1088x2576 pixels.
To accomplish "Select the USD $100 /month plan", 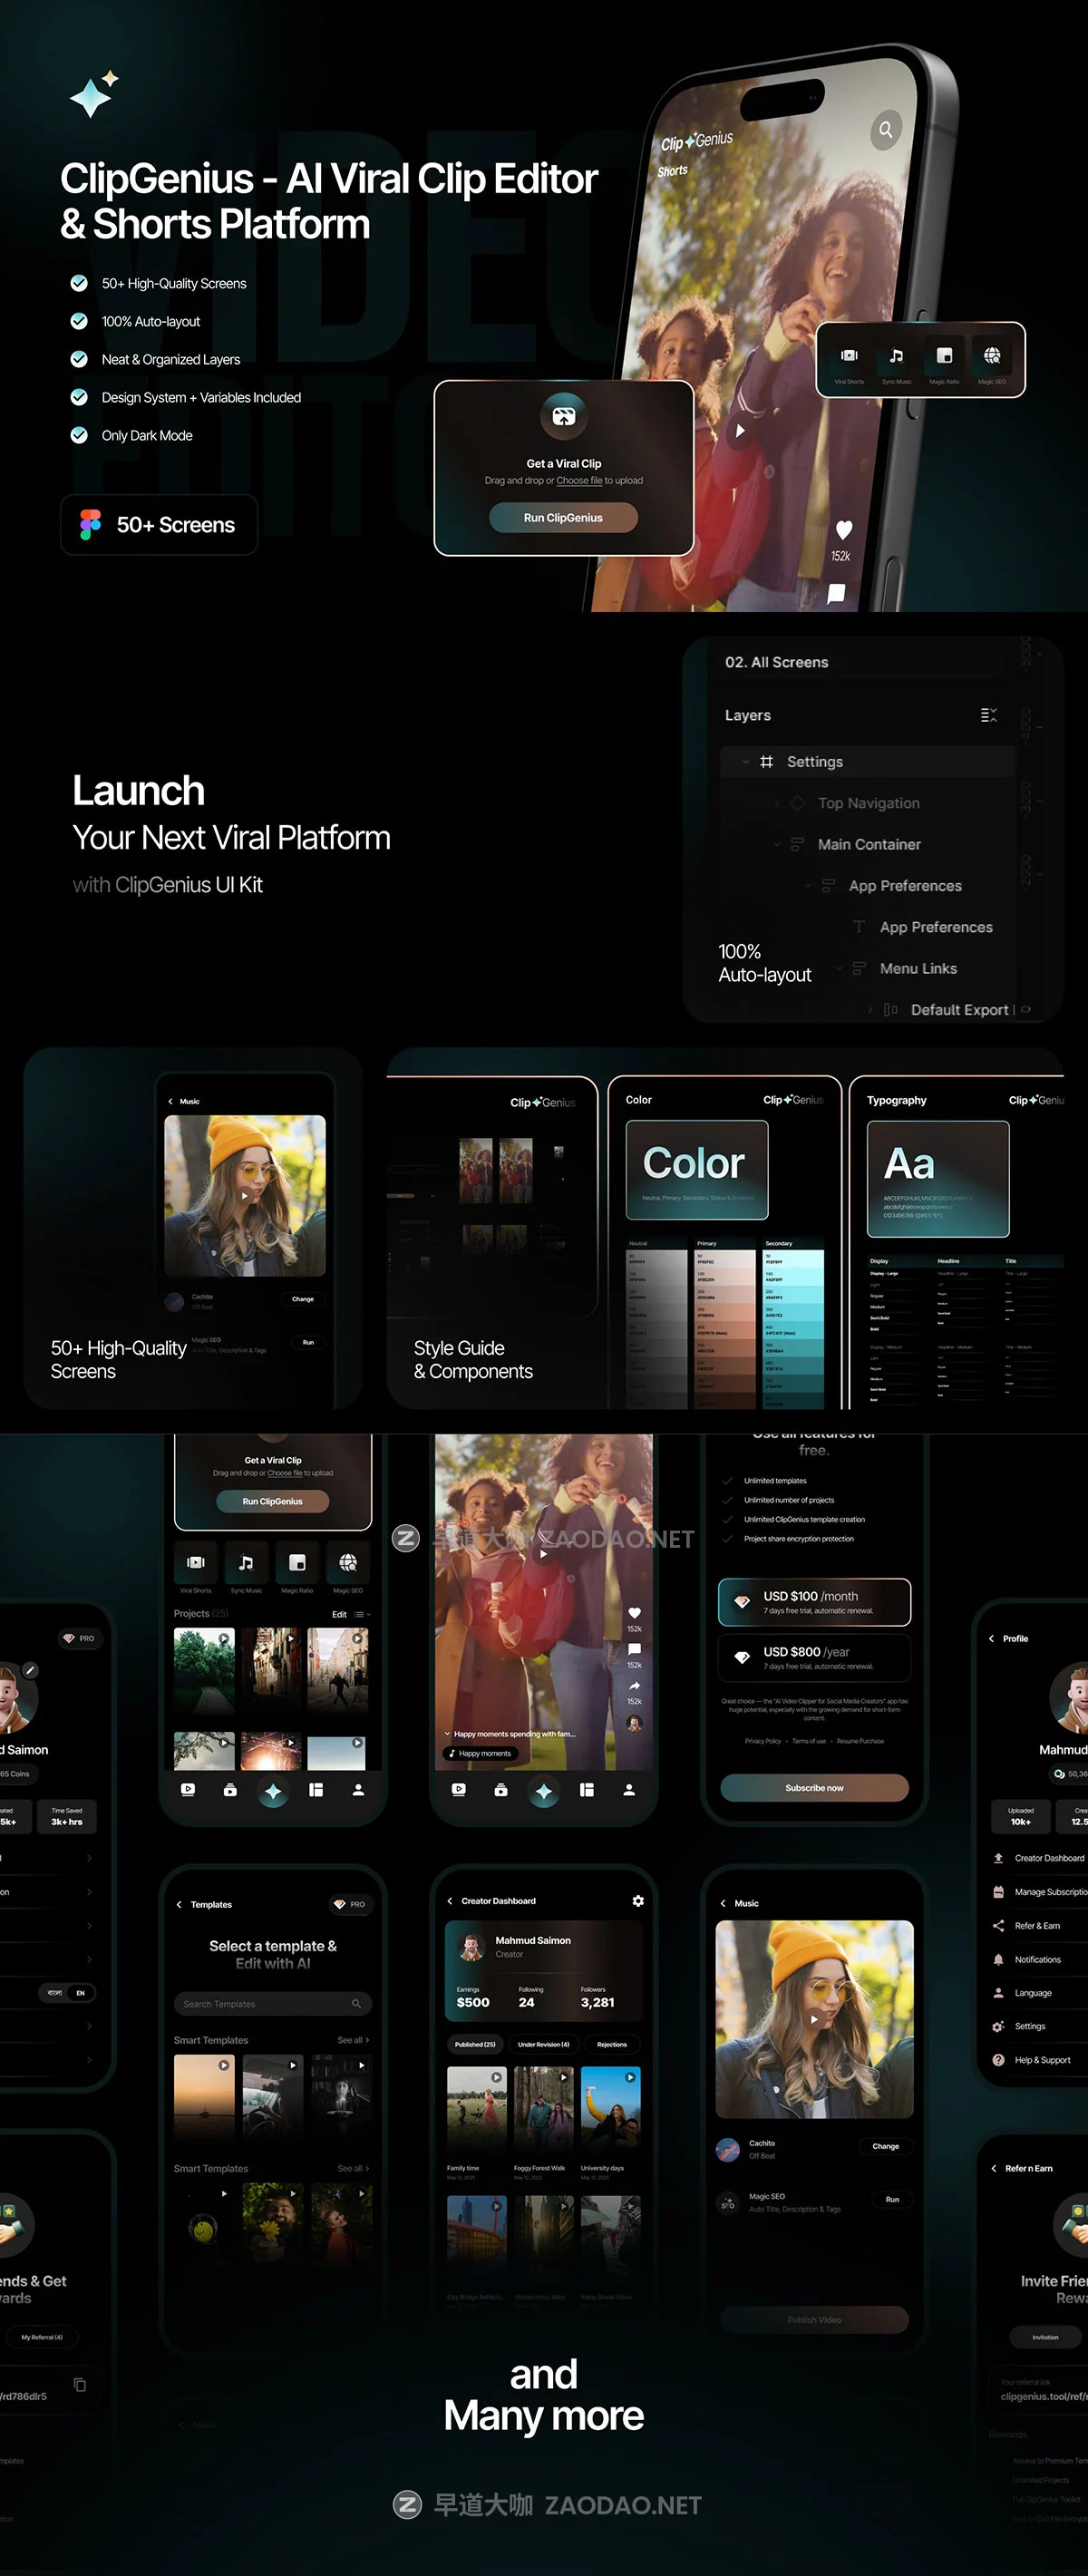I will click(x=814, y=1602).
